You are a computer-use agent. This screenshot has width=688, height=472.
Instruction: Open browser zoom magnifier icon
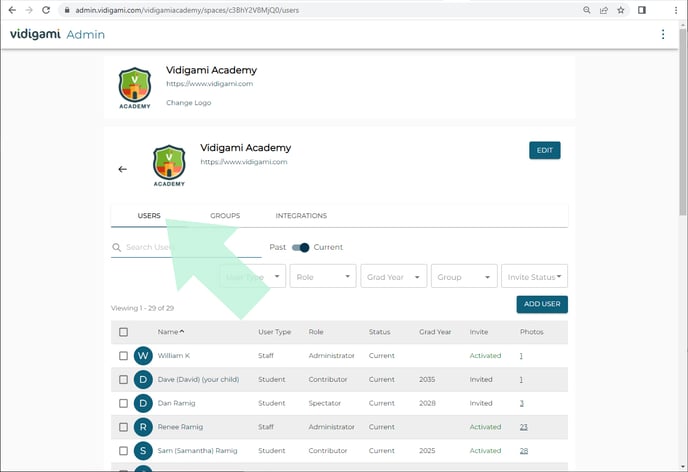(x=587, y=10)
